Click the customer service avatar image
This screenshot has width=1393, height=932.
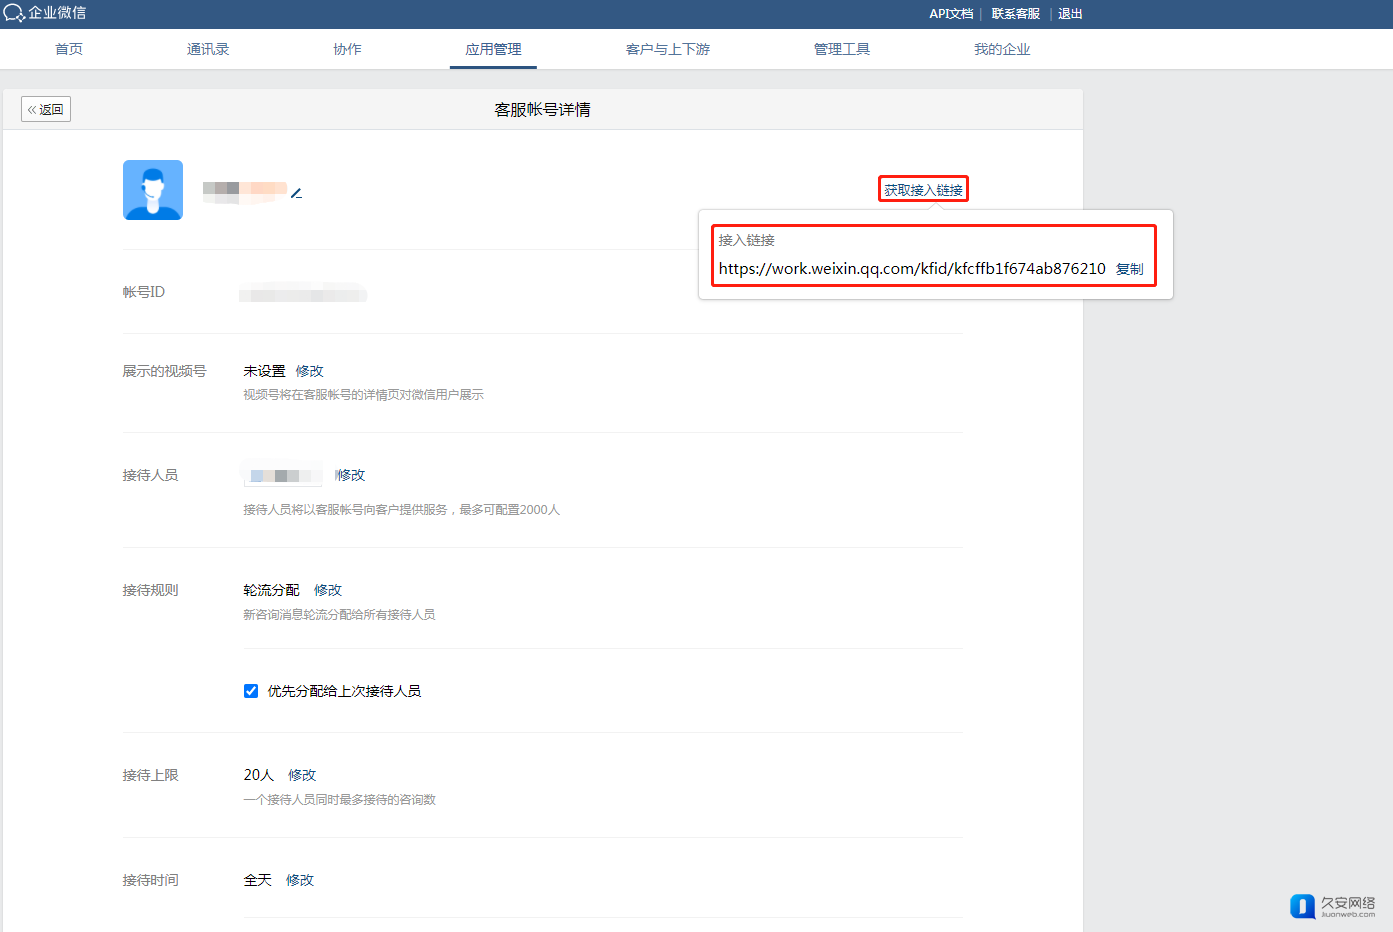pos(153,190)
